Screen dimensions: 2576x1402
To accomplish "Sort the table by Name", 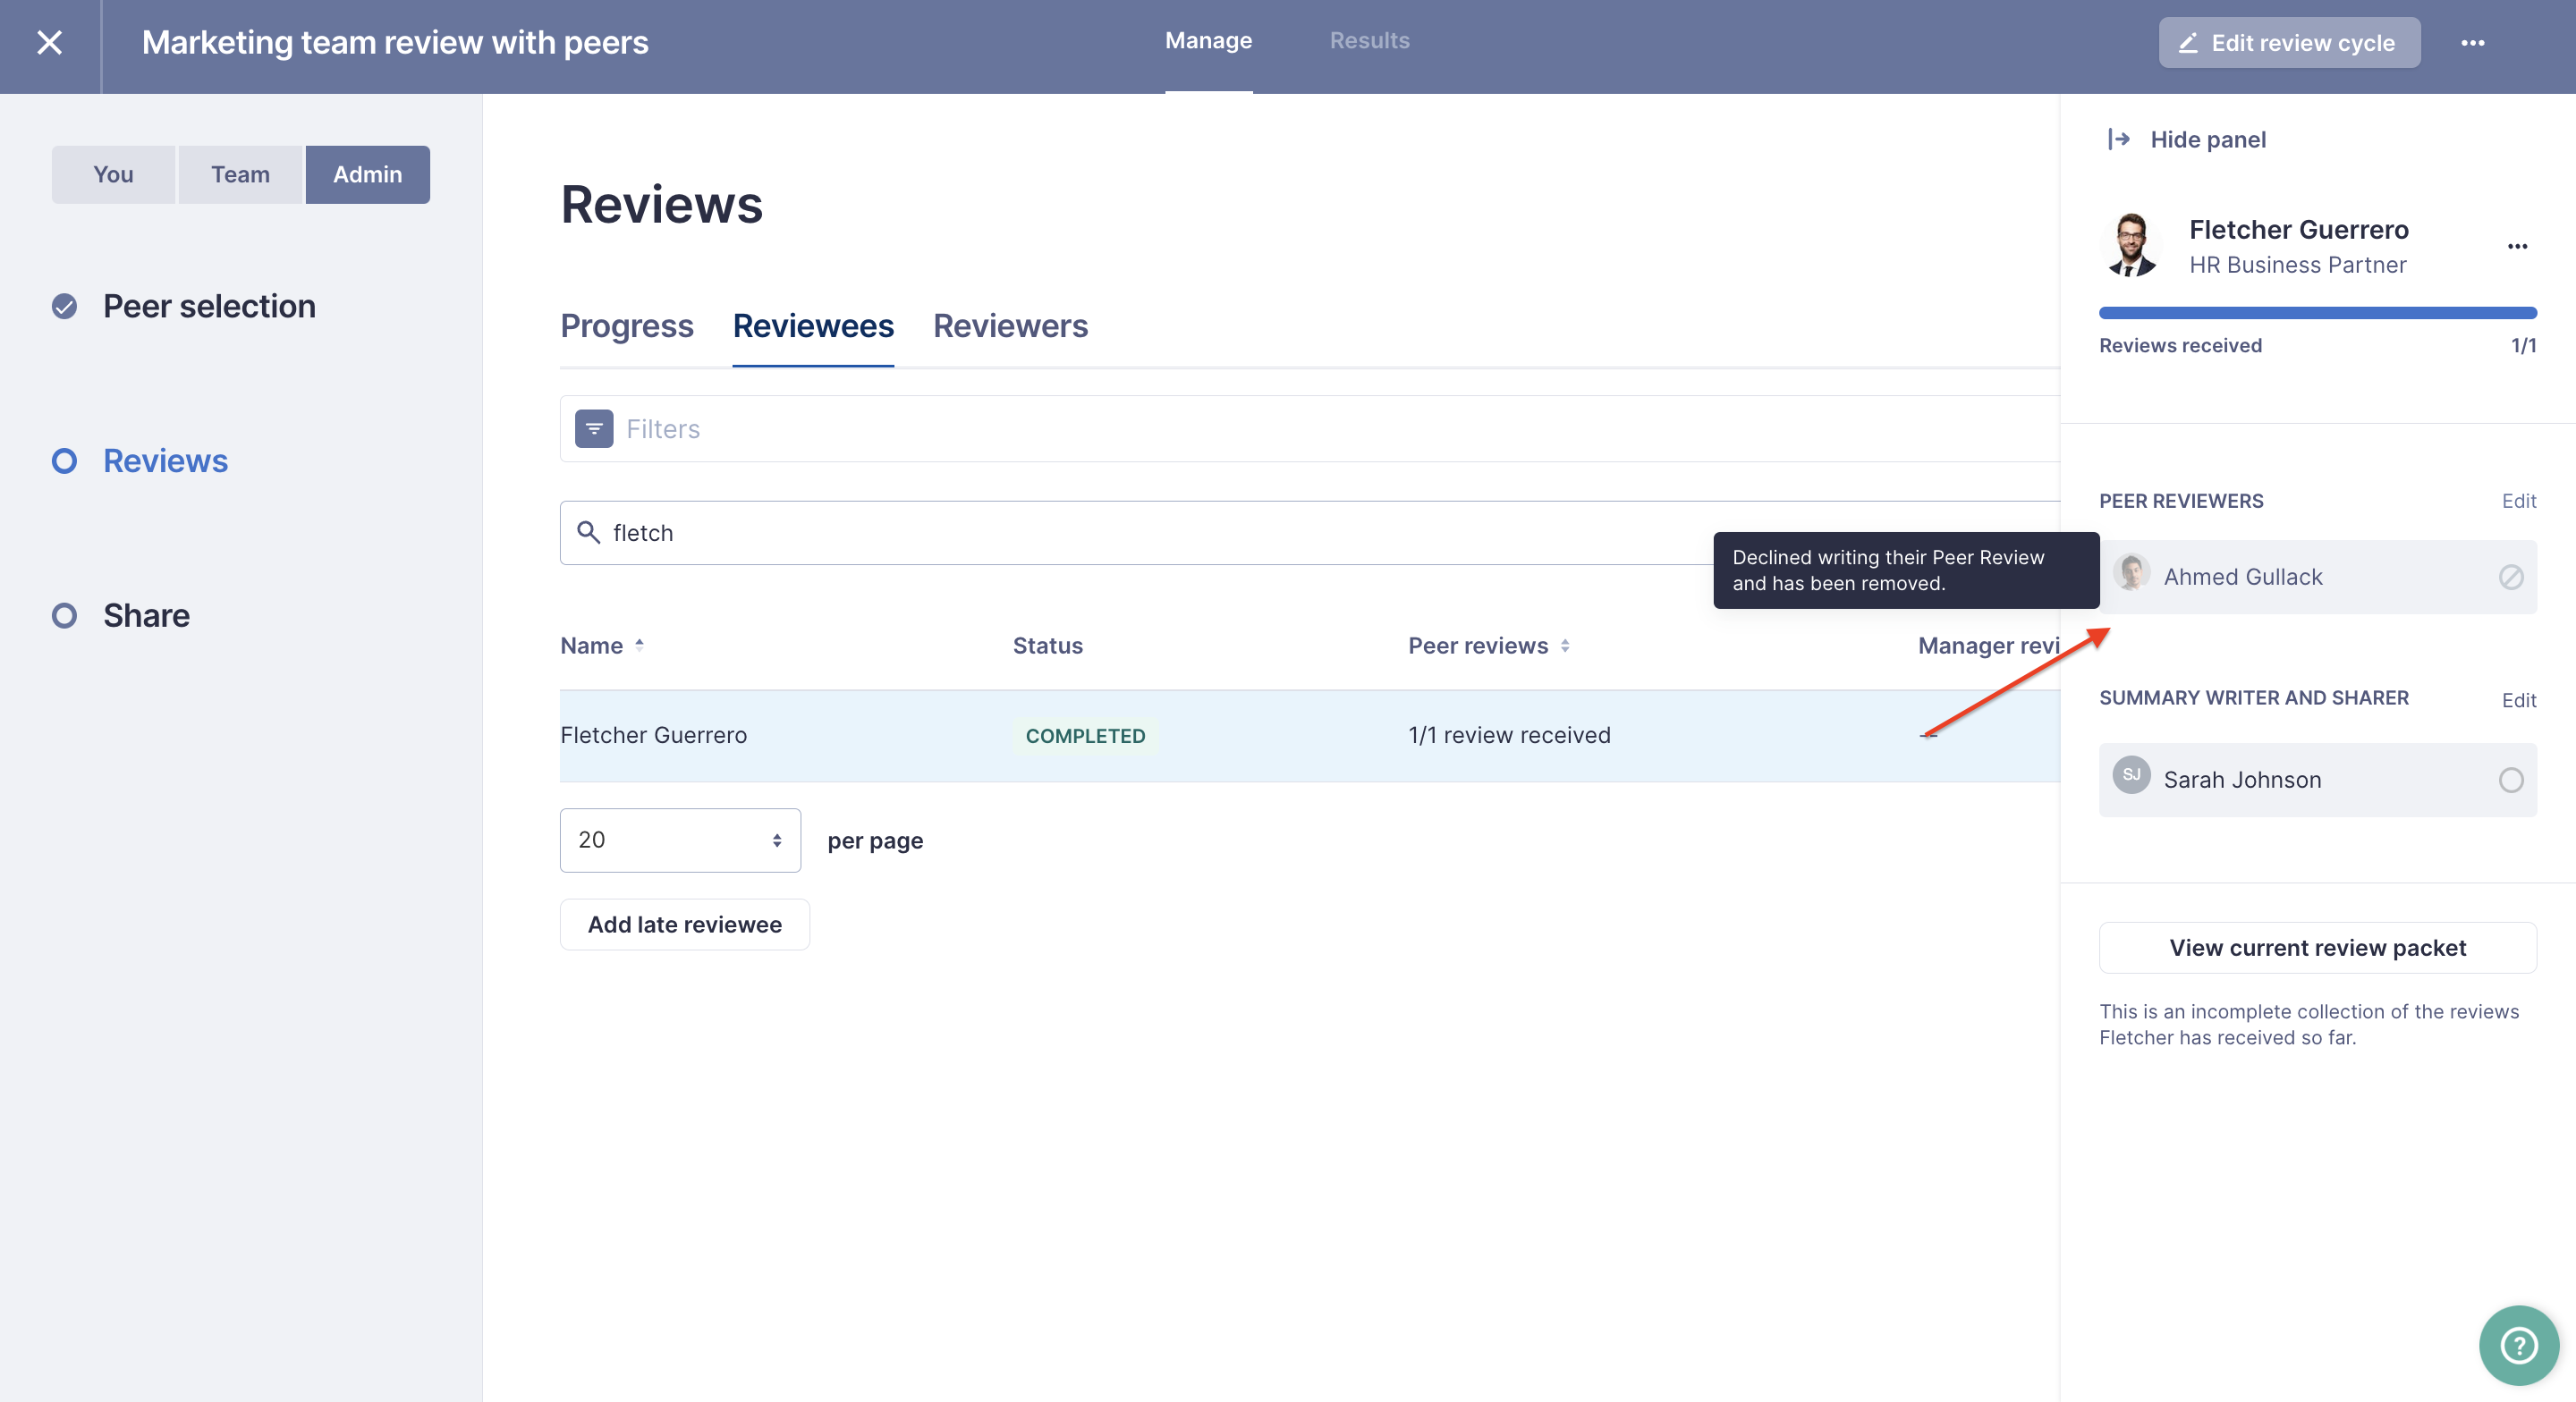I will click(x=602, y=645).
